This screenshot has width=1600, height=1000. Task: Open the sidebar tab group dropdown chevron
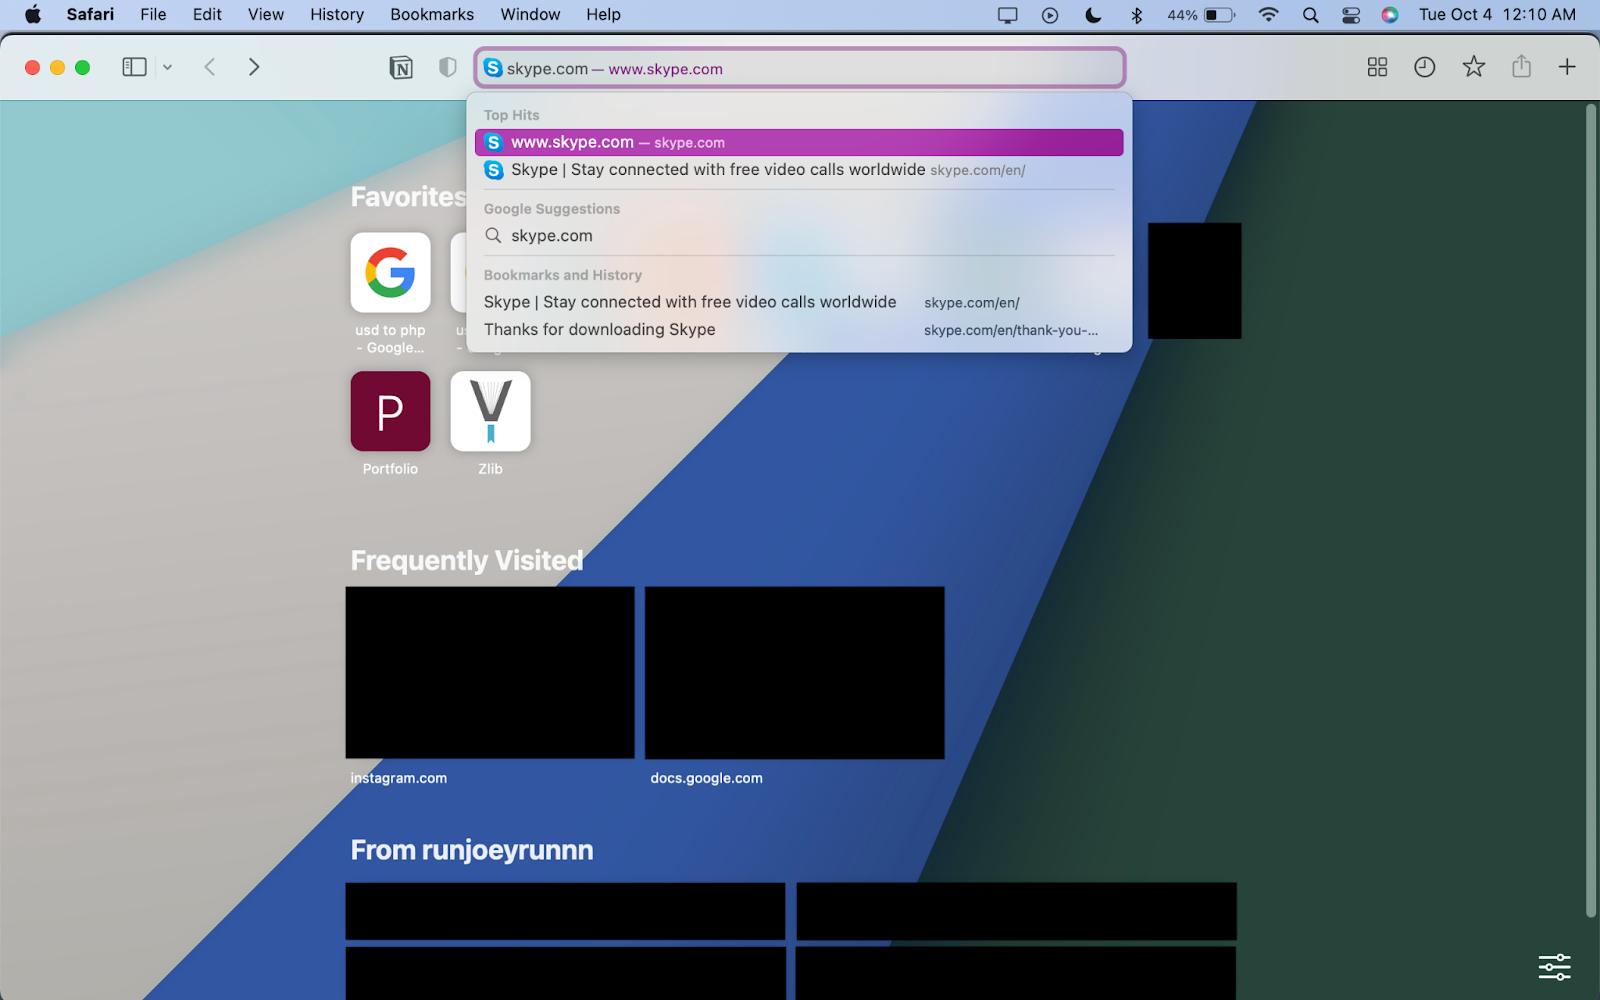[167, 67]
